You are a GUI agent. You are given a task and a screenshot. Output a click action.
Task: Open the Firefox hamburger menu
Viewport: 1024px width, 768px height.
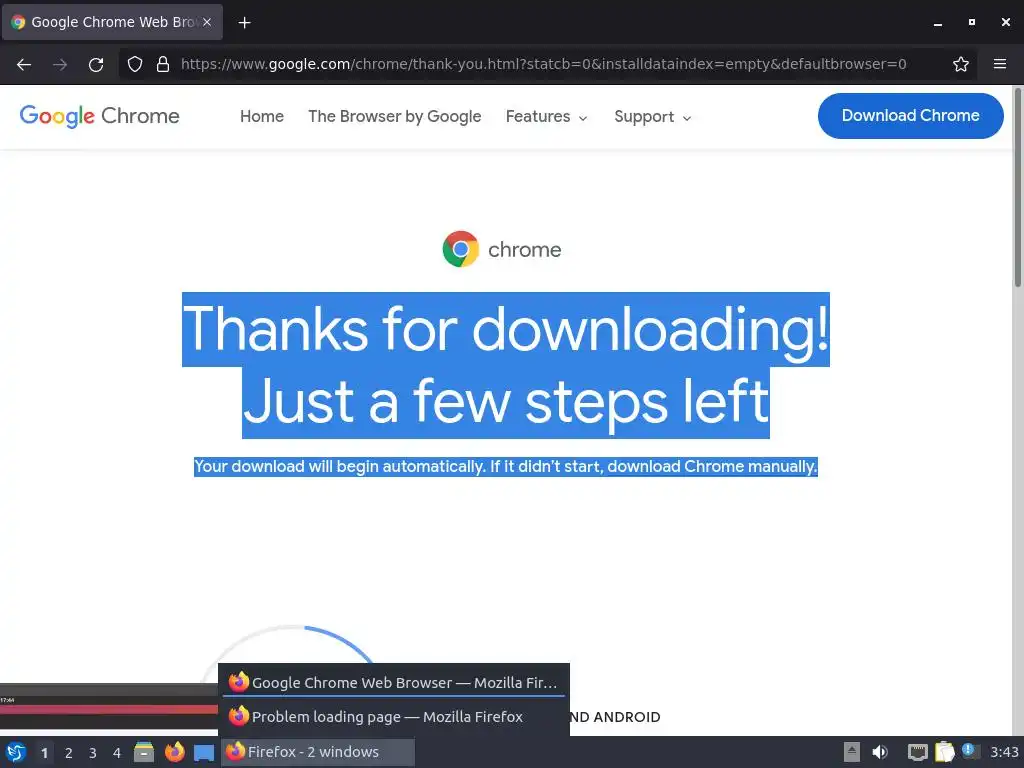coord(1000,64)
